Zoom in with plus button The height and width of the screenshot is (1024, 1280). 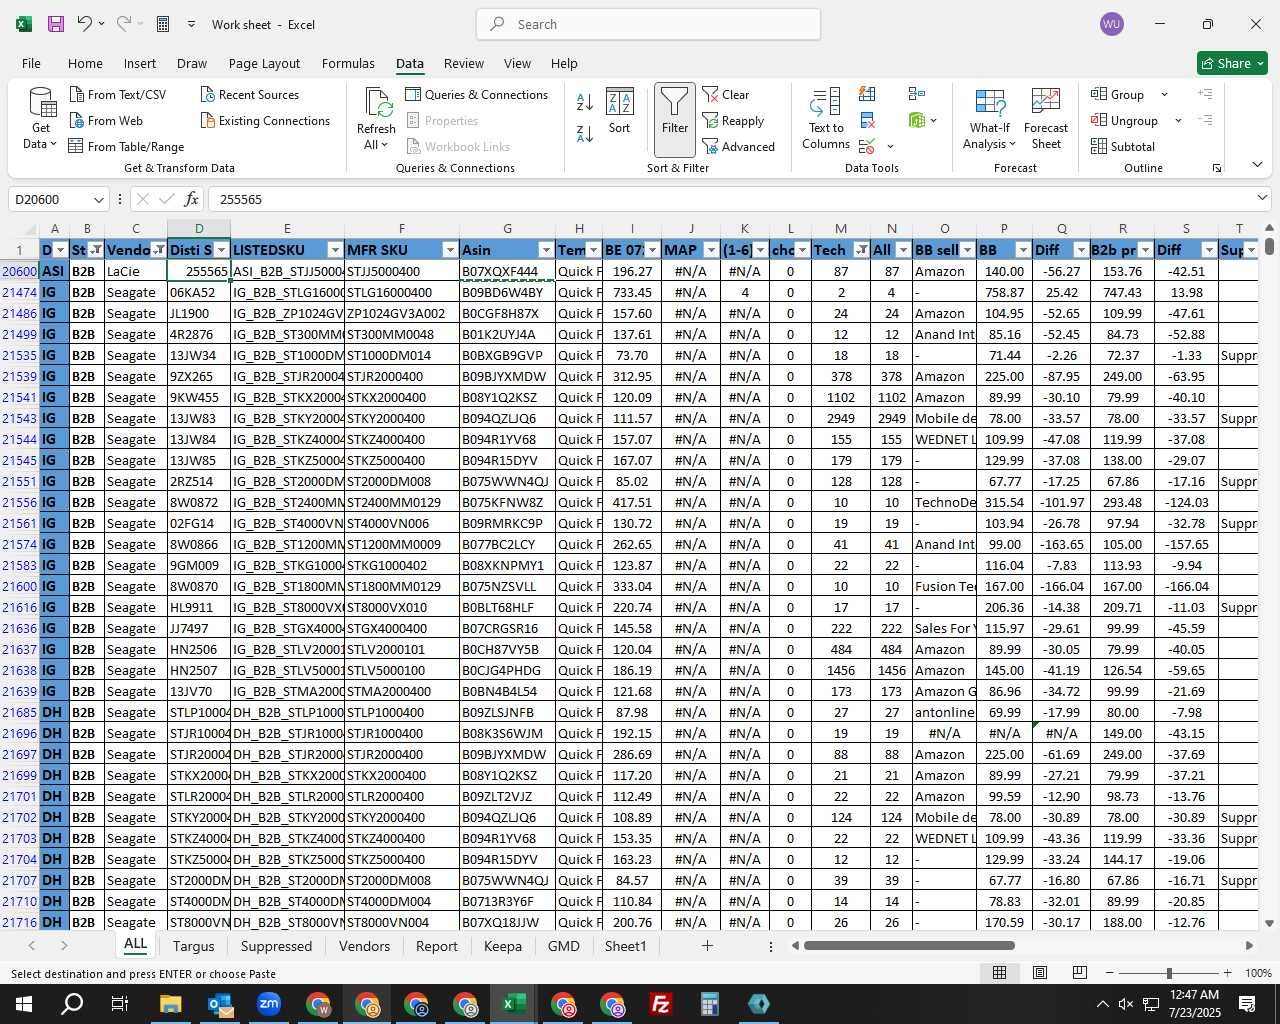click(1227, 973)
